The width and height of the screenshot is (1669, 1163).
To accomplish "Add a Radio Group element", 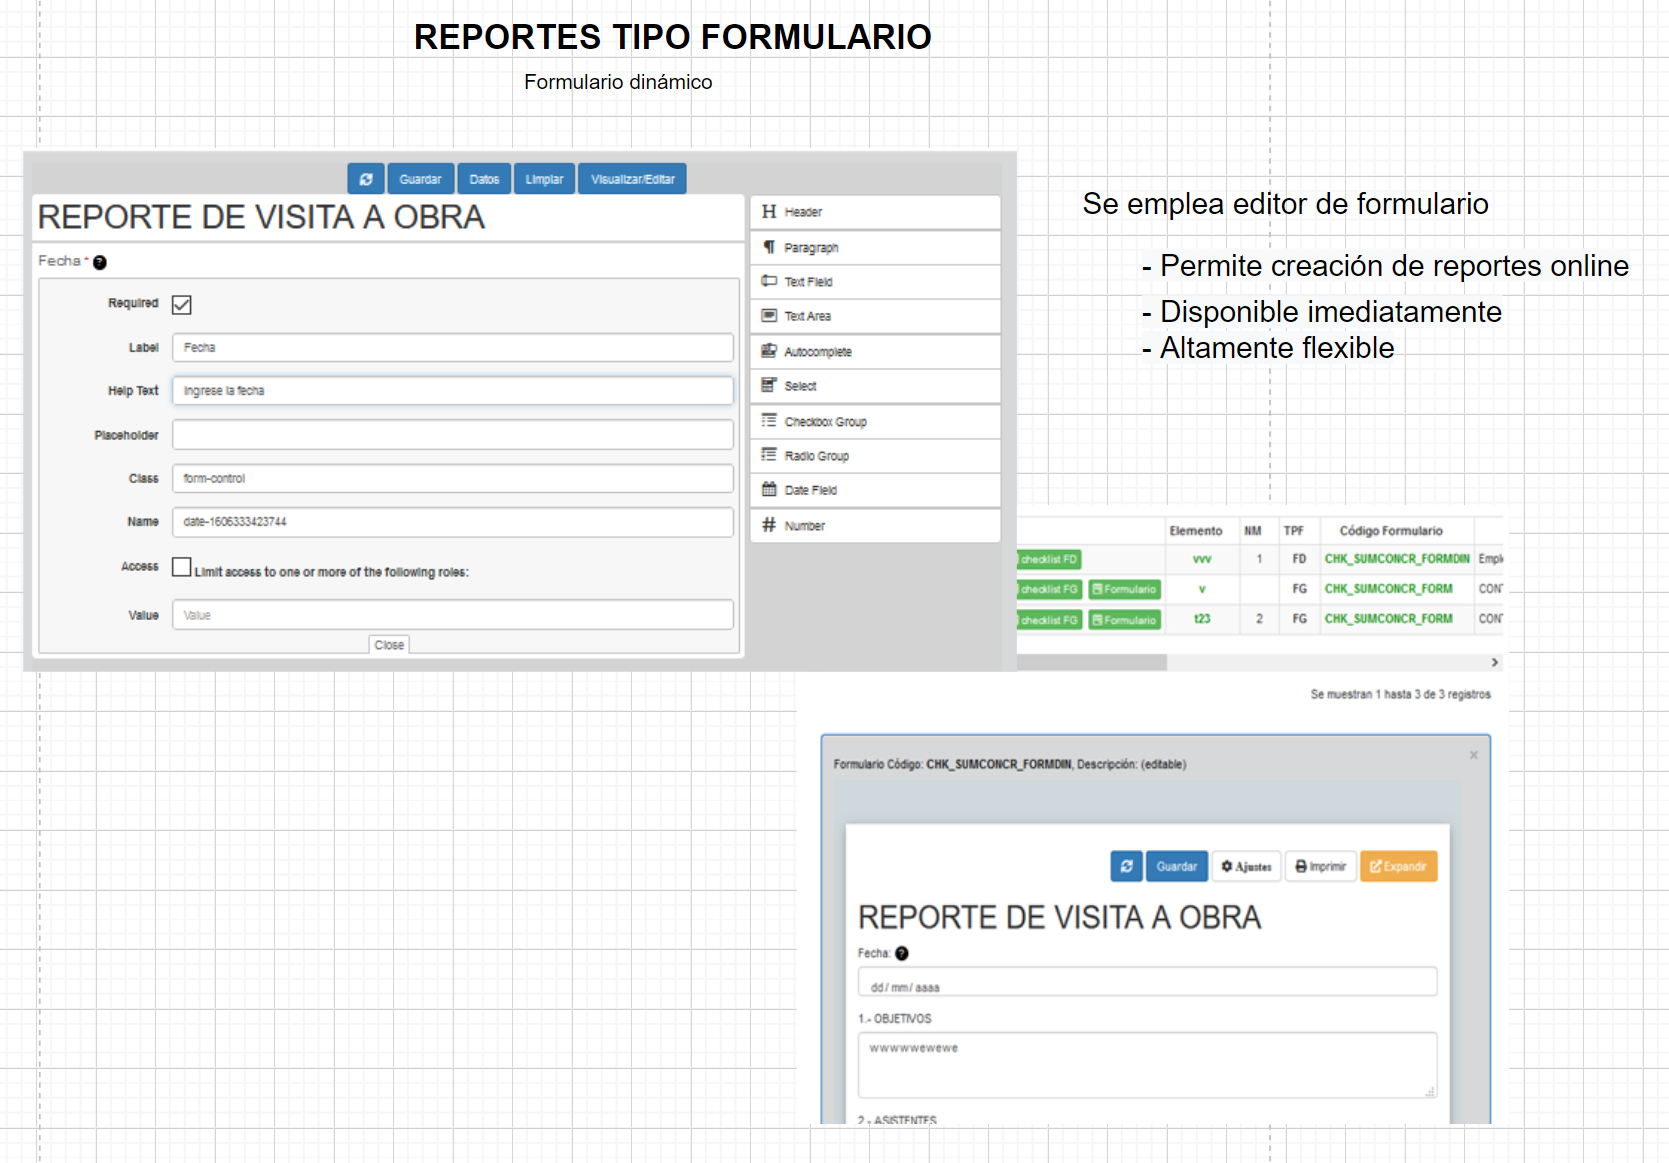I will pyautogui.click(x=875, y=456).
